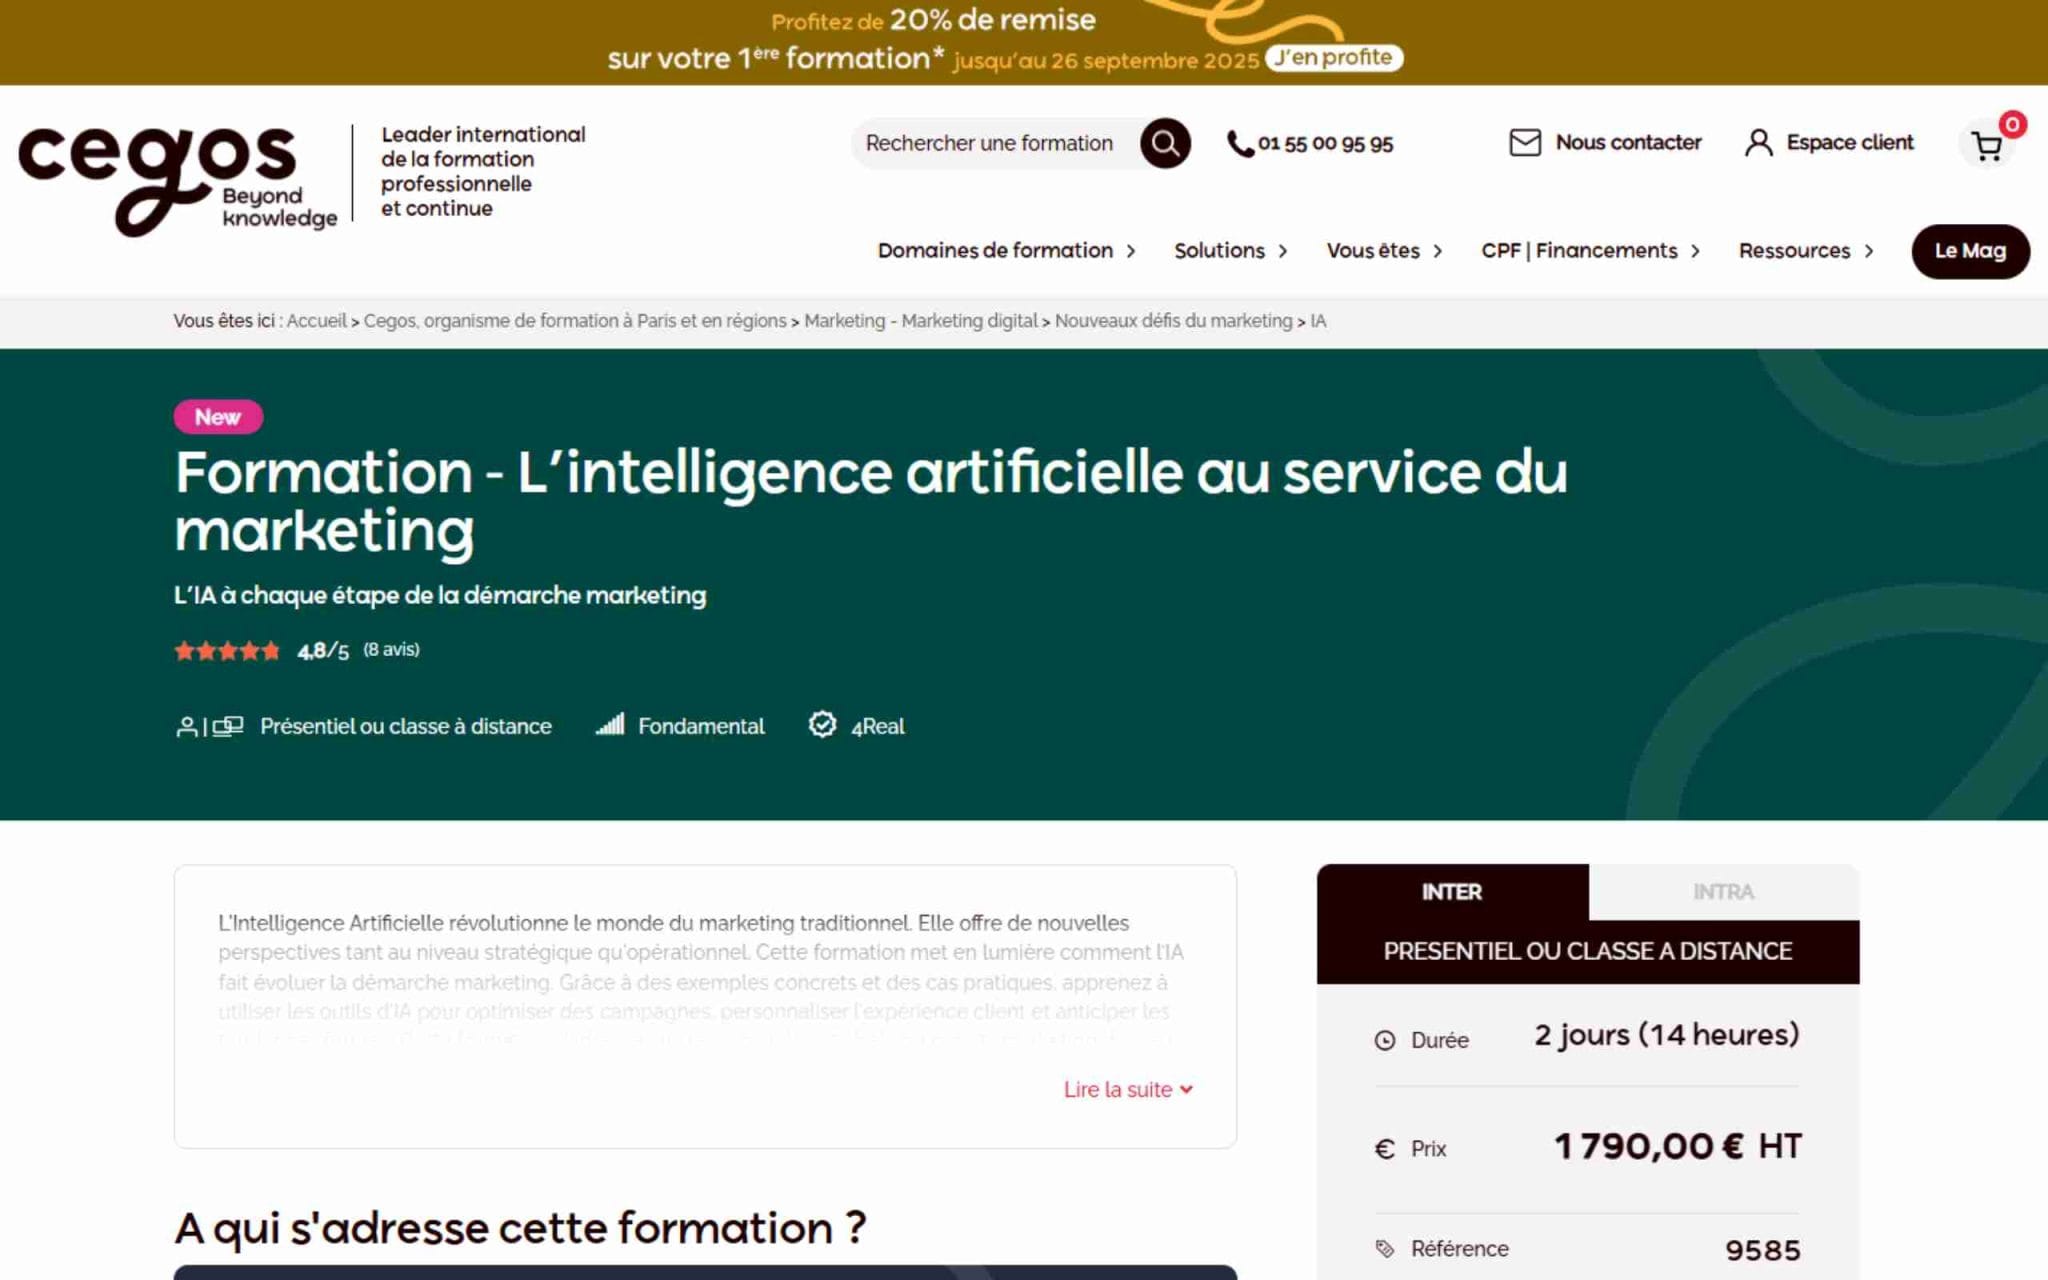Click the Cegos logo

[x=177, y=180]
